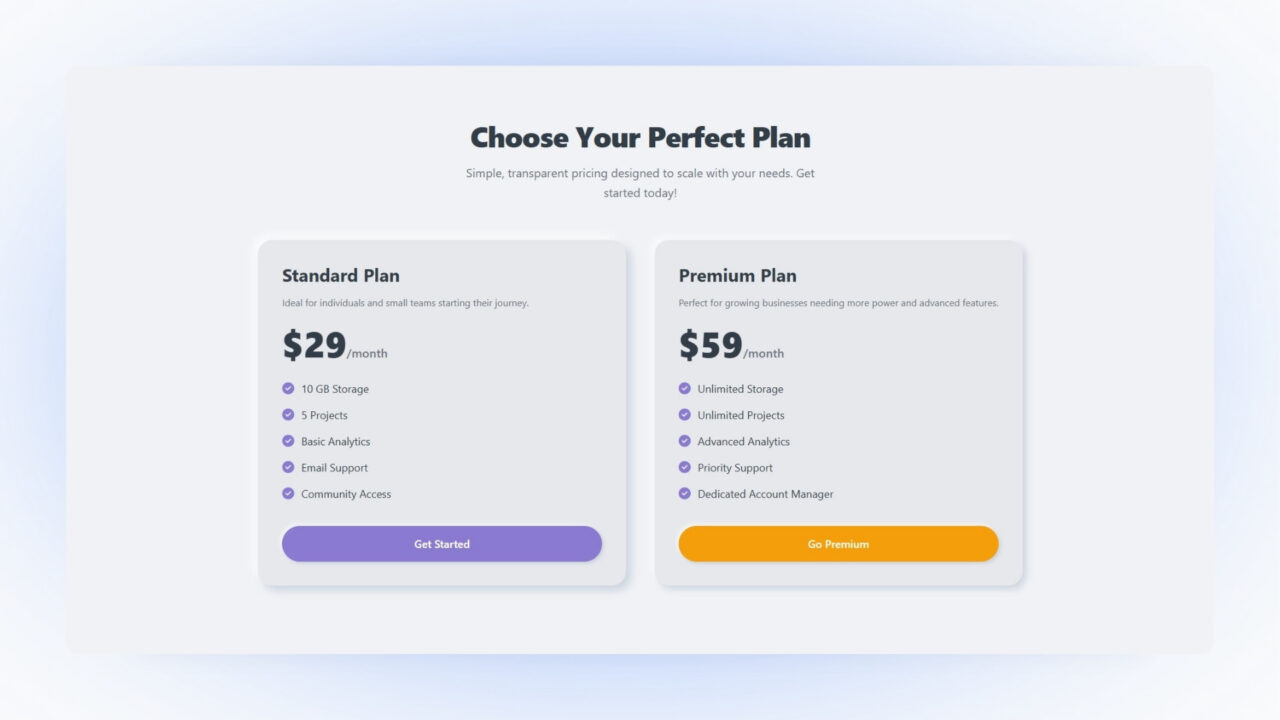Click the Premium Plan description text
This screenshot has height=720, width=1280.
pyautogui.click(x=838, y=302)
